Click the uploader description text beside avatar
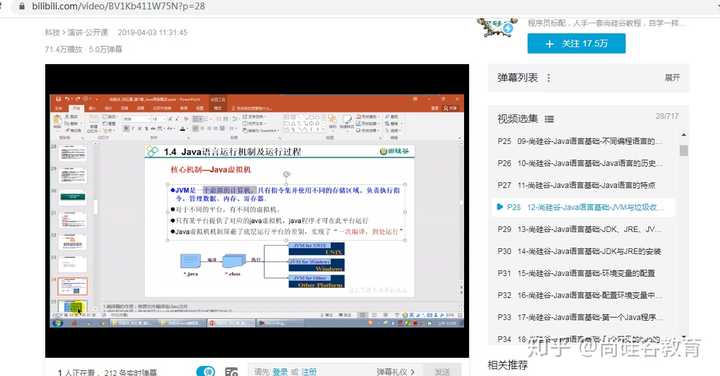The width and height of the screenshot is (720, 376). [606, 23]
